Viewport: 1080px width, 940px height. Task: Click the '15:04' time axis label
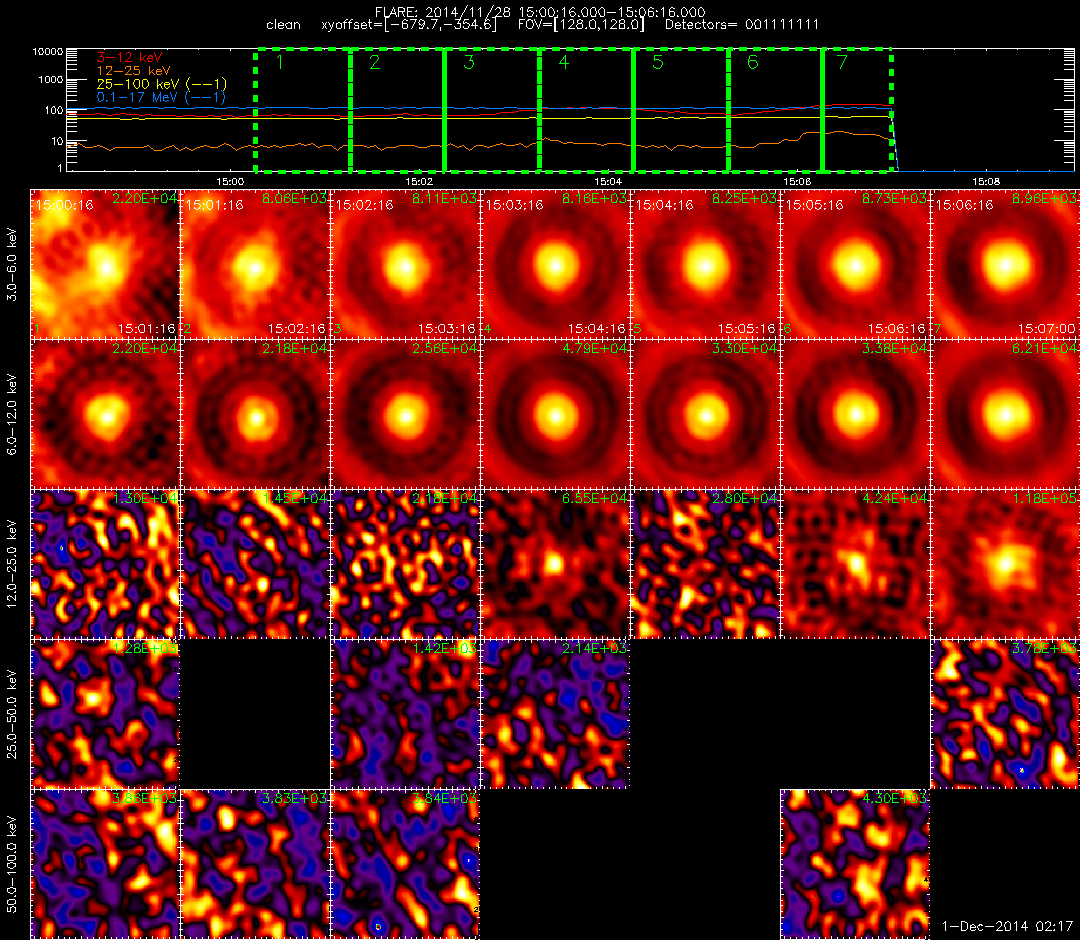tap(608, 182)
